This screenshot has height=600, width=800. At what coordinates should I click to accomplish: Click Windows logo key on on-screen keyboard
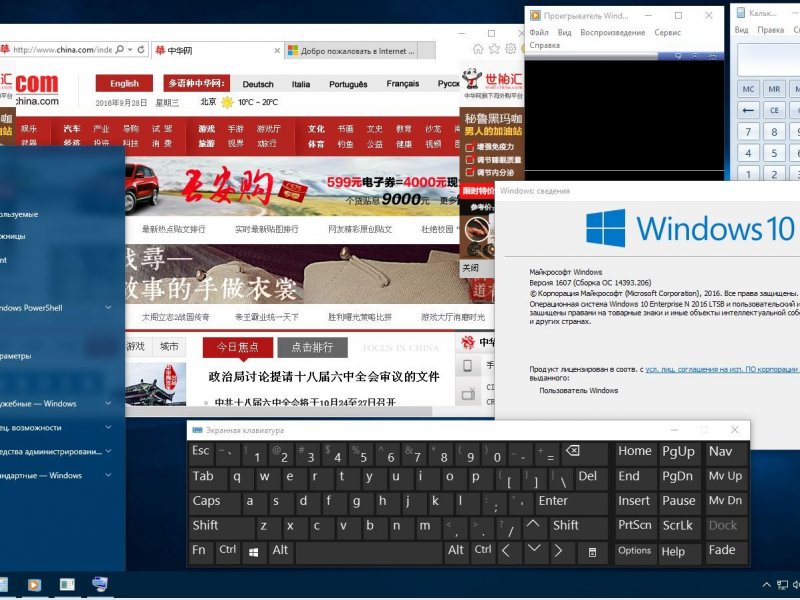pyautogui.click(x=254, y=552)
